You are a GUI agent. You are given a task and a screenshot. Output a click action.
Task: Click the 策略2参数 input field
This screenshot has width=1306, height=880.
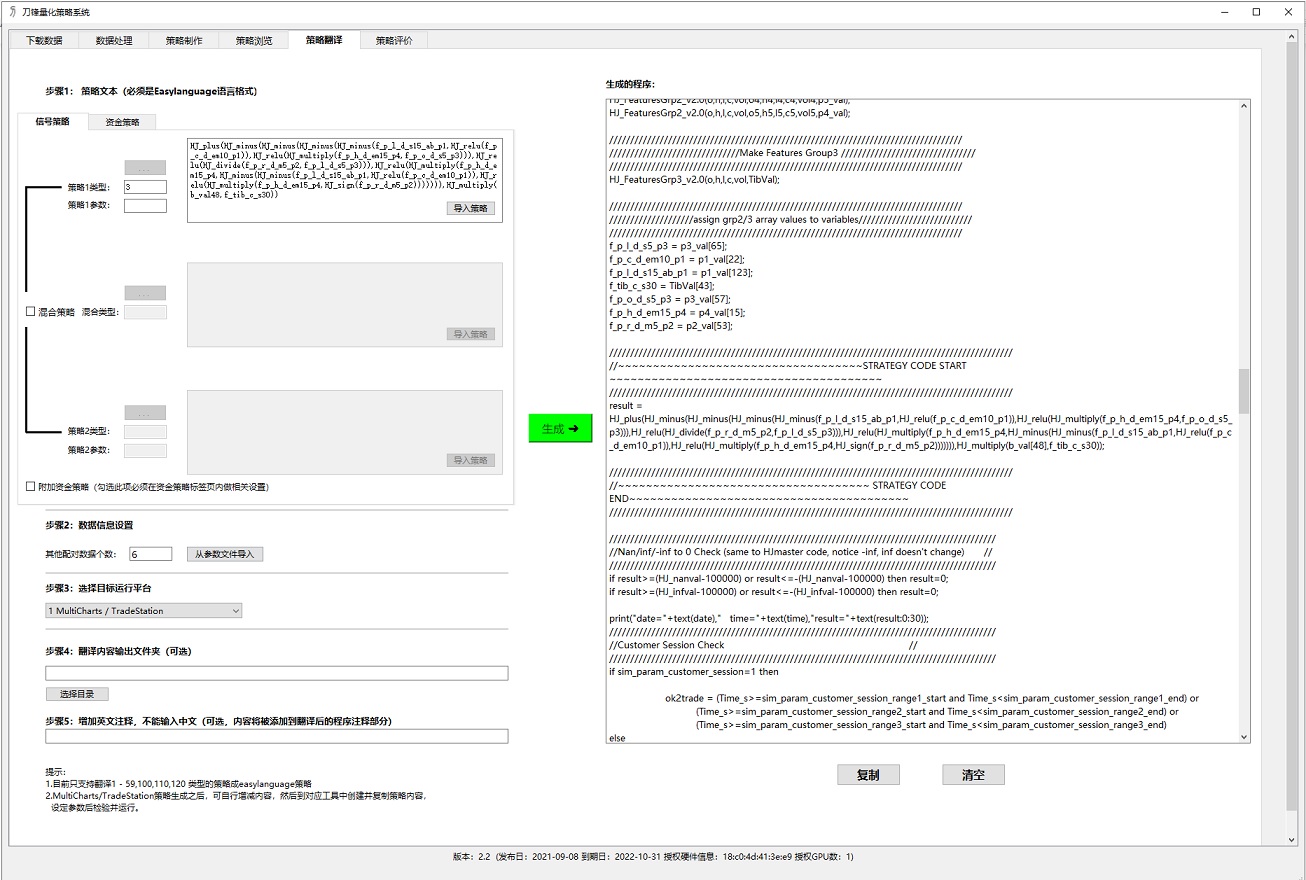[145, 450]
